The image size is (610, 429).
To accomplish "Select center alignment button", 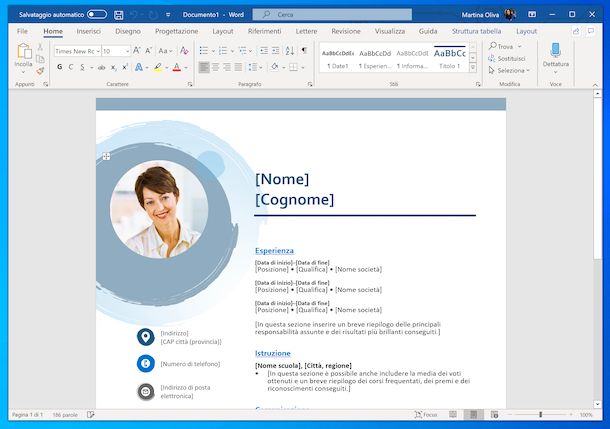I will click(x=215, y=67).
